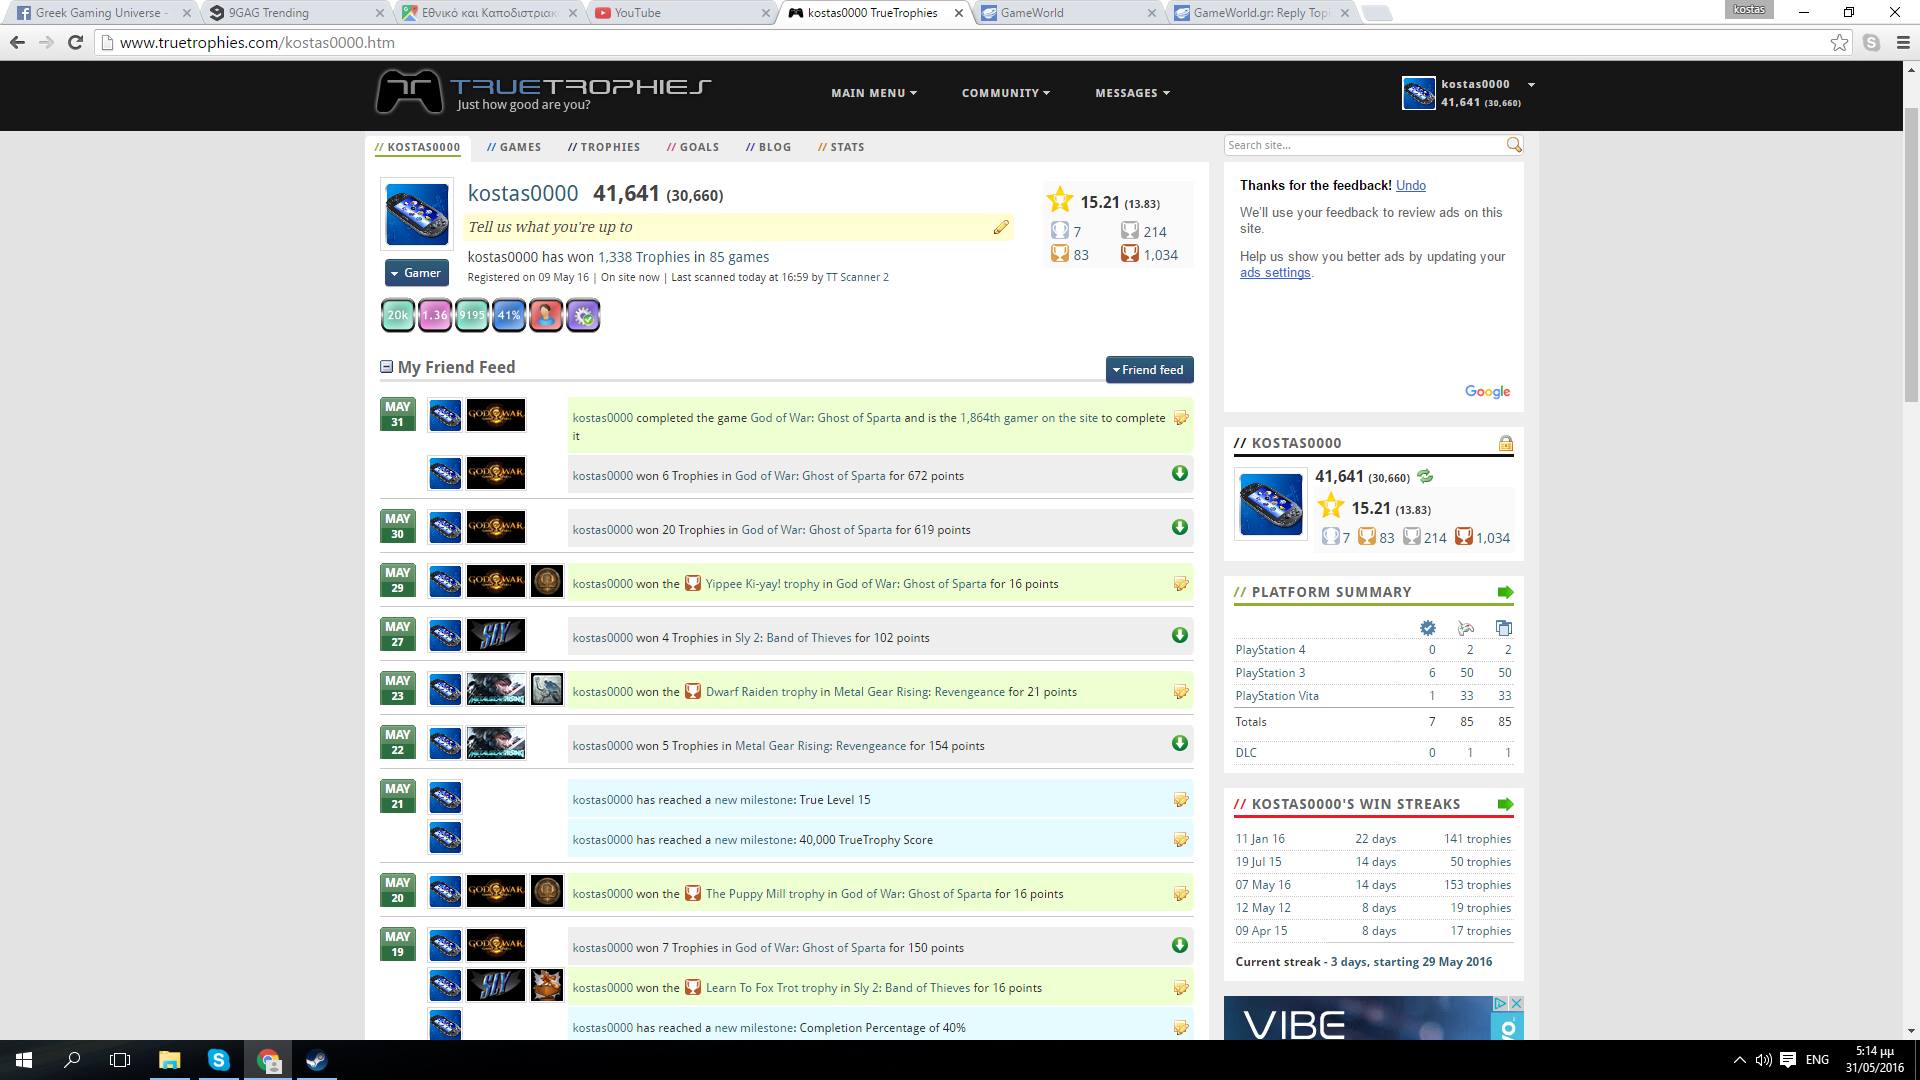
Task: Click the 11 Jan 16 win streak row
Action: (1373, 839)
